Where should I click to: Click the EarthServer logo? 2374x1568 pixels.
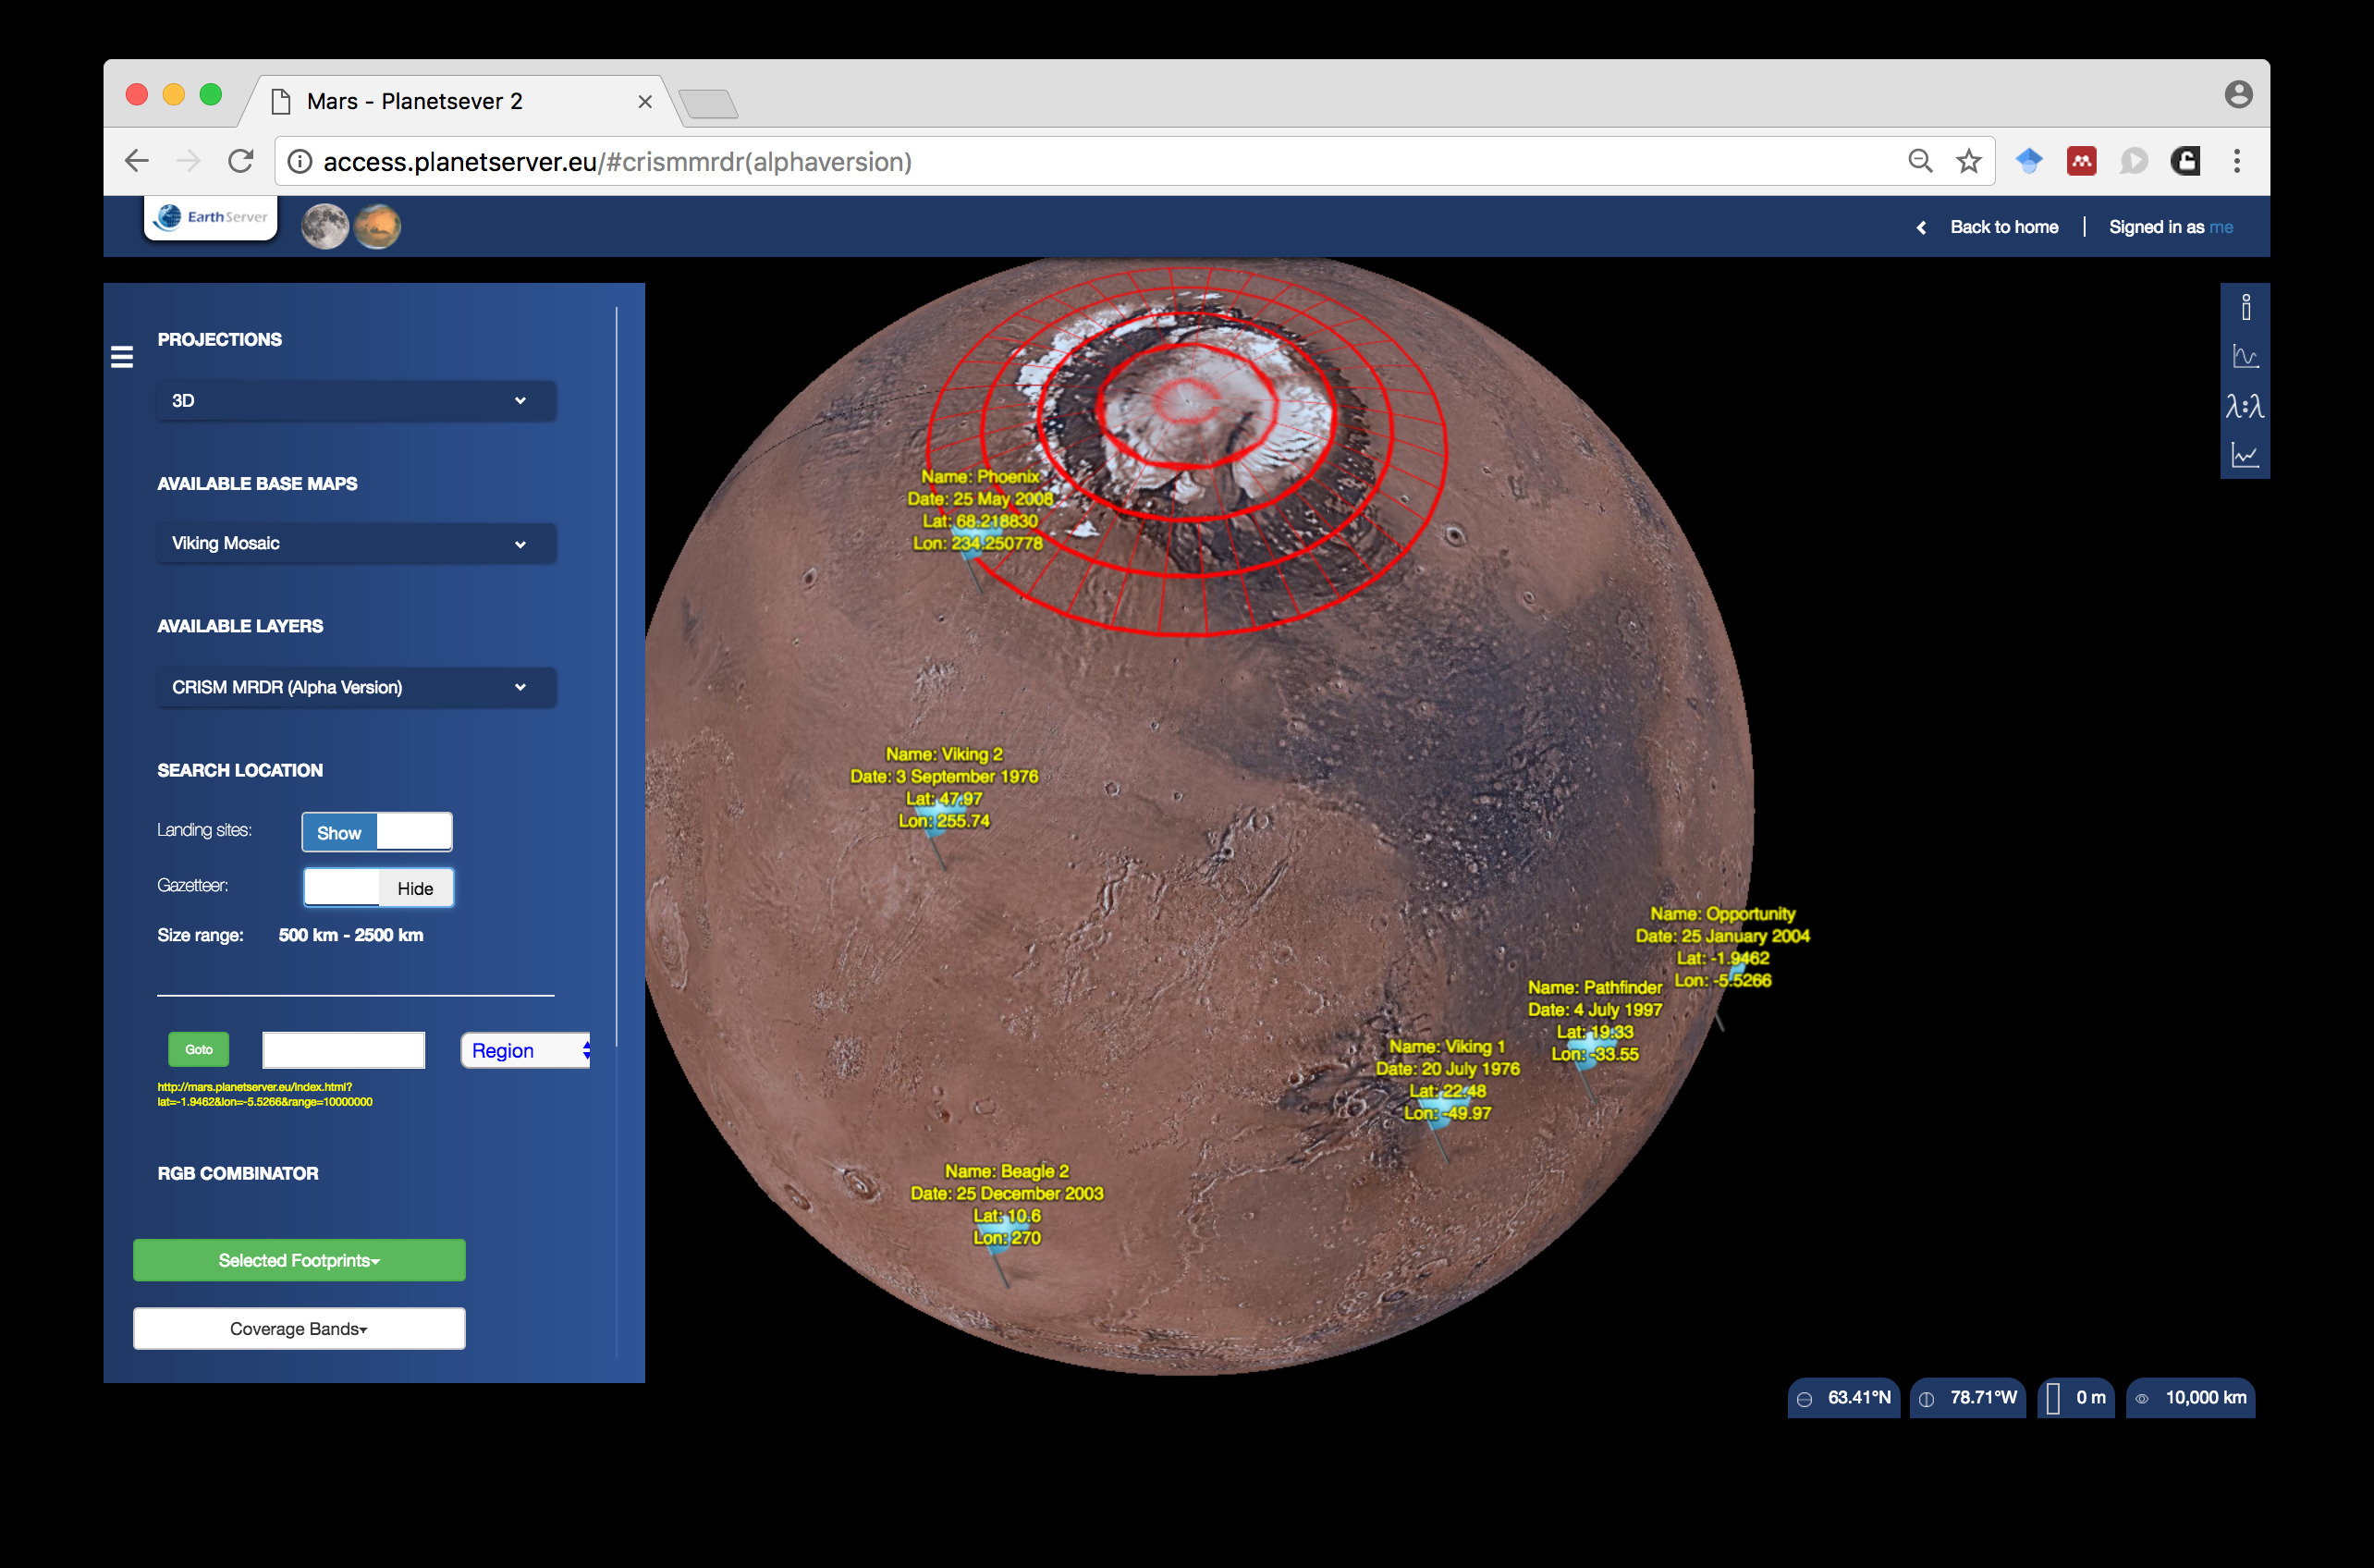coord(211,217)
